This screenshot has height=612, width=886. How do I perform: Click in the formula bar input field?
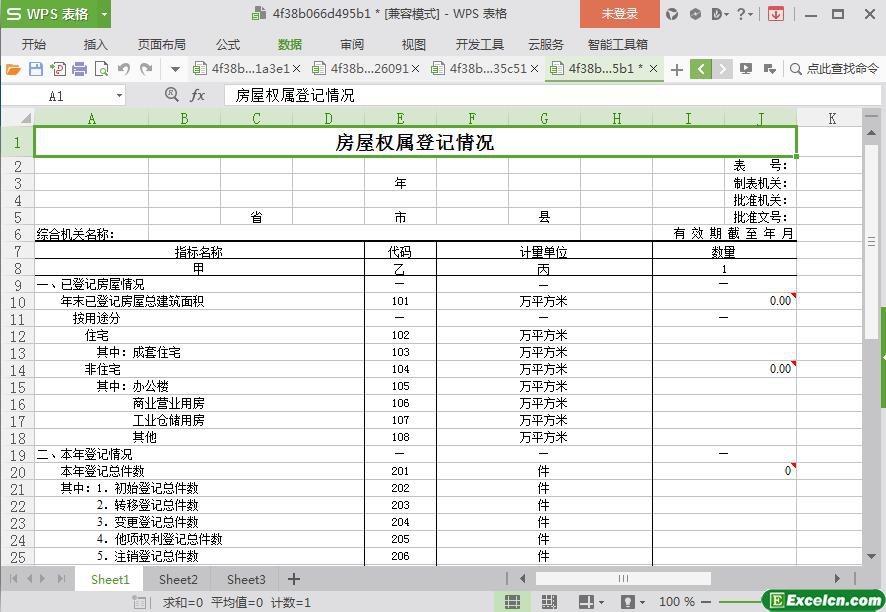pyautogui.click(x=551, y=96)
